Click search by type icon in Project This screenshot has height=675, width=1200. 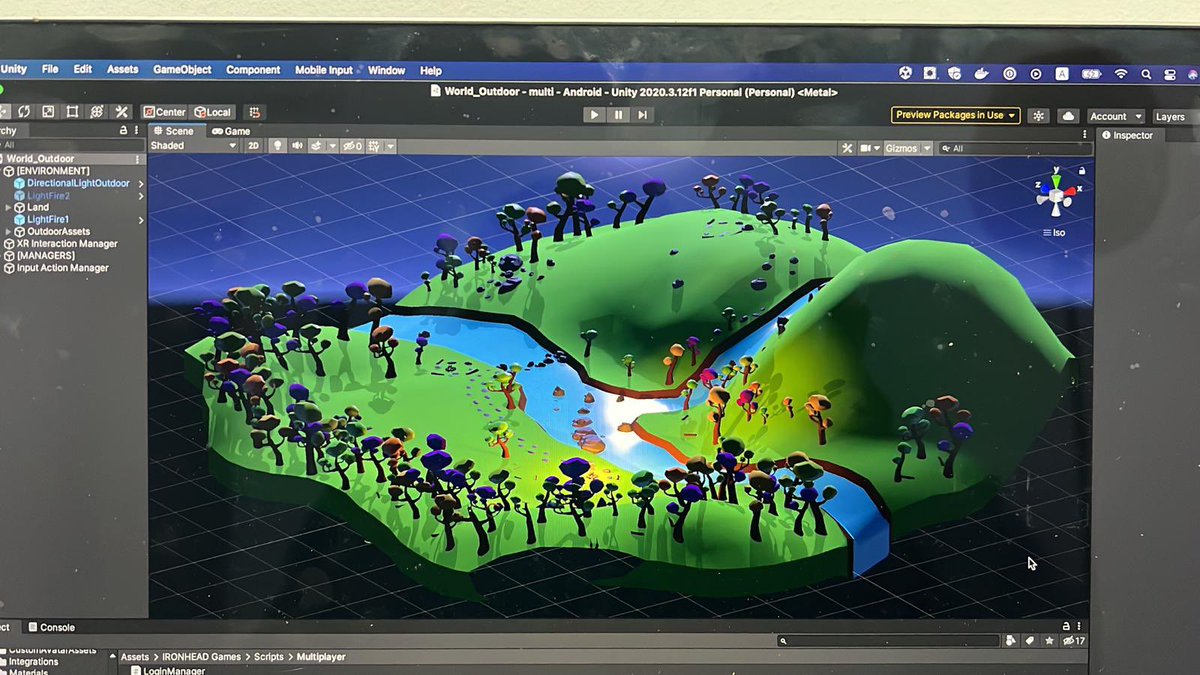pos(1010,641)
